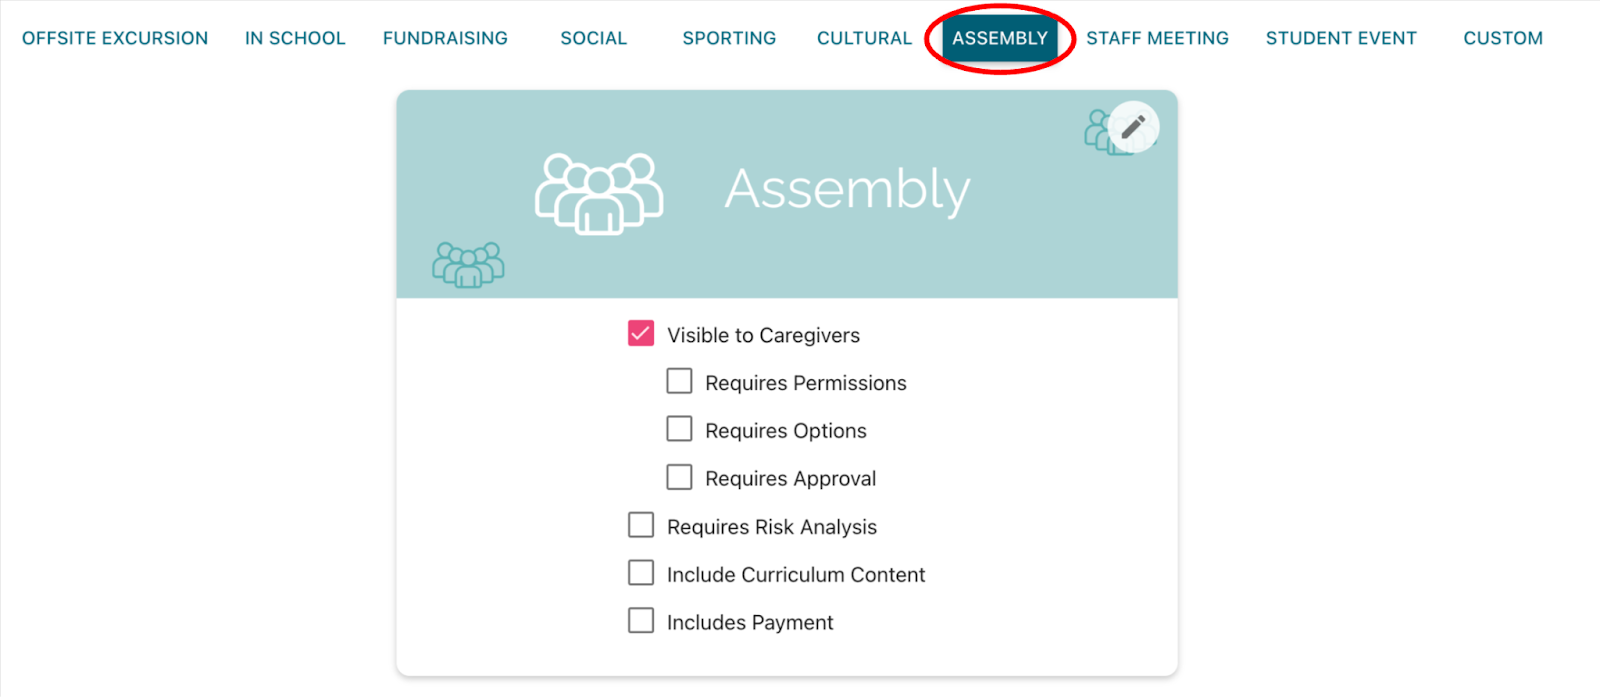Image resolution: width=1600 pixels, height=697 pixels.
Task: Click the small group icon bottom-left of banner
Action: point(468,265)
